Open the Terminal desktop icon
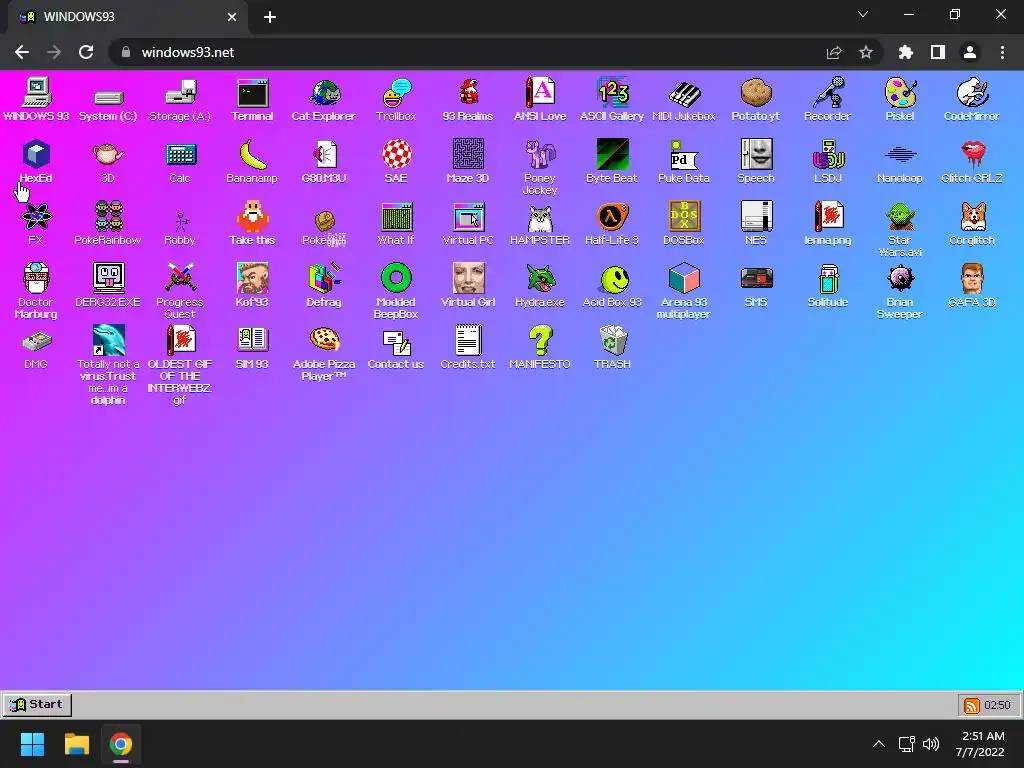This screenshot has width=1024, height=768. coord(252,99)
